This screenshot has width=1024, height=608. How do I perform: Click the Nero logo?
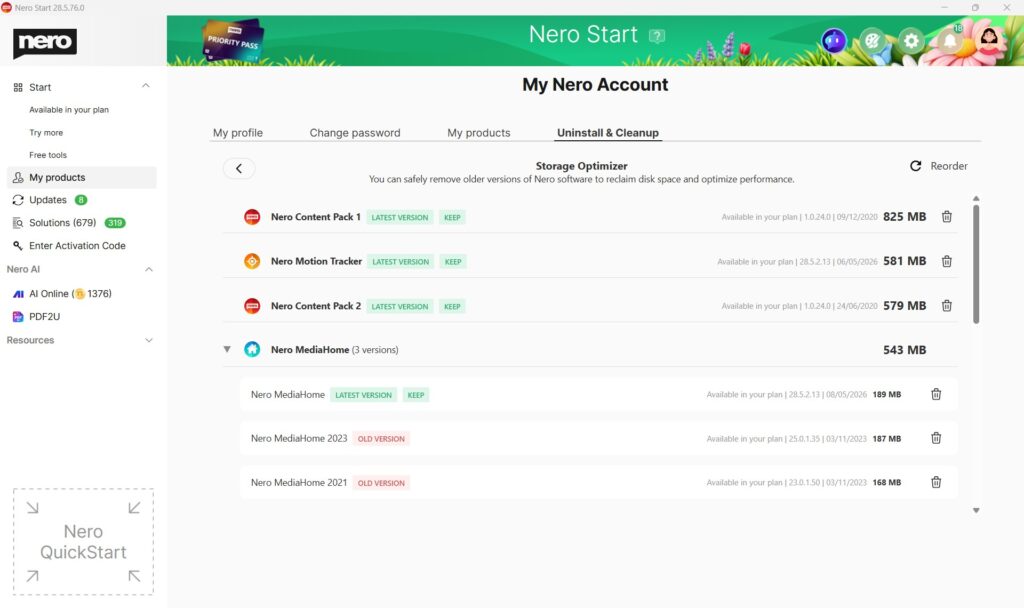(x=45, y=43)
